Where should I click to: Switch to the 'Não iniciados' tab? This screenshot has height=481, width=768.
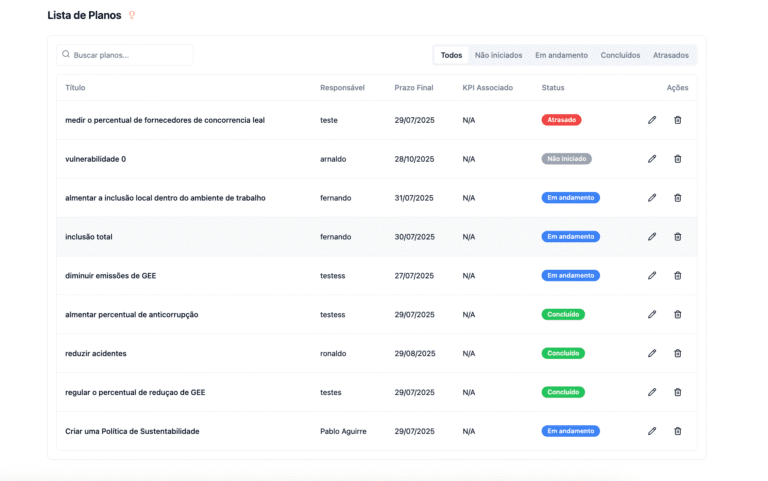click(x=498, y=55)
